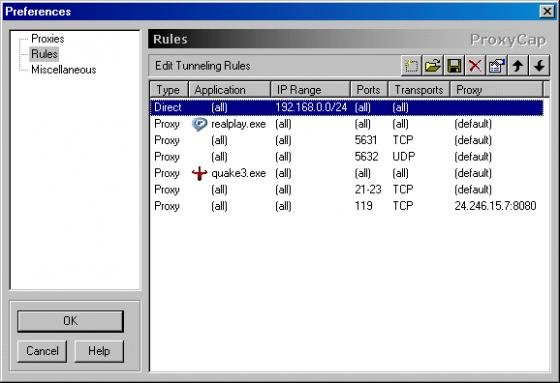
Task: Save rules using the floppy disk icon
Action: click(454, 66)
